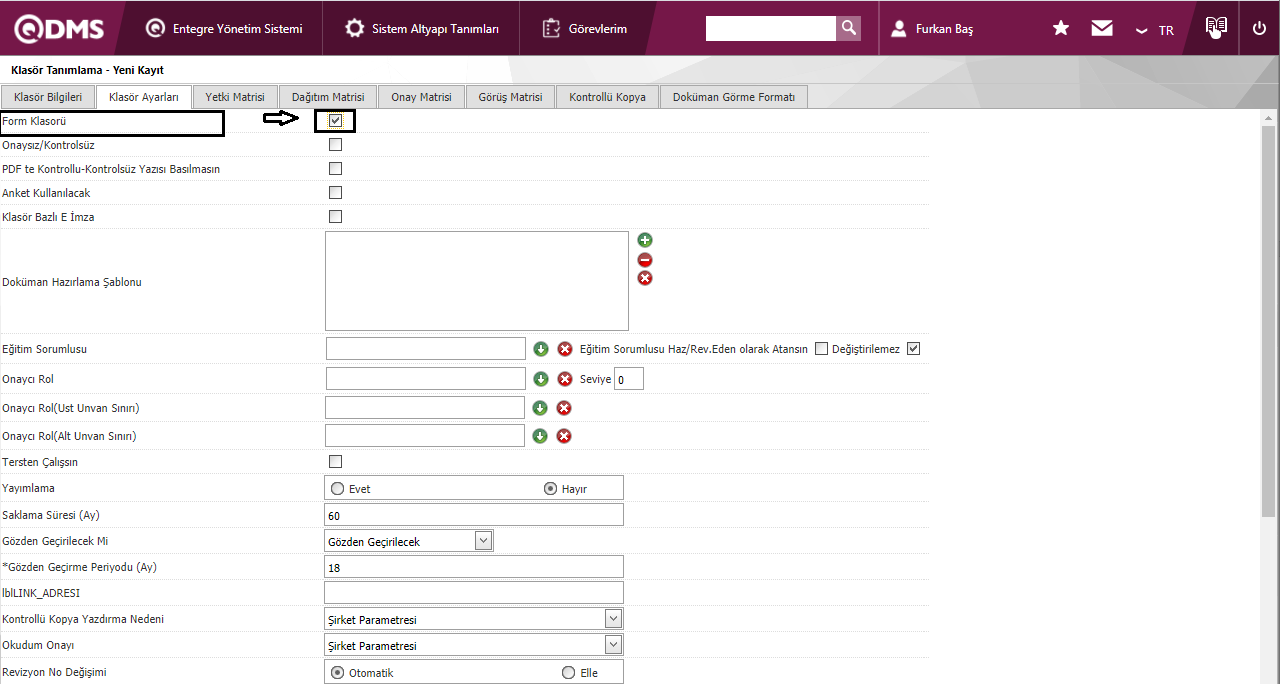Click the Furkan Baş user name
The image size is (1280, 685).
coord(944,29)
